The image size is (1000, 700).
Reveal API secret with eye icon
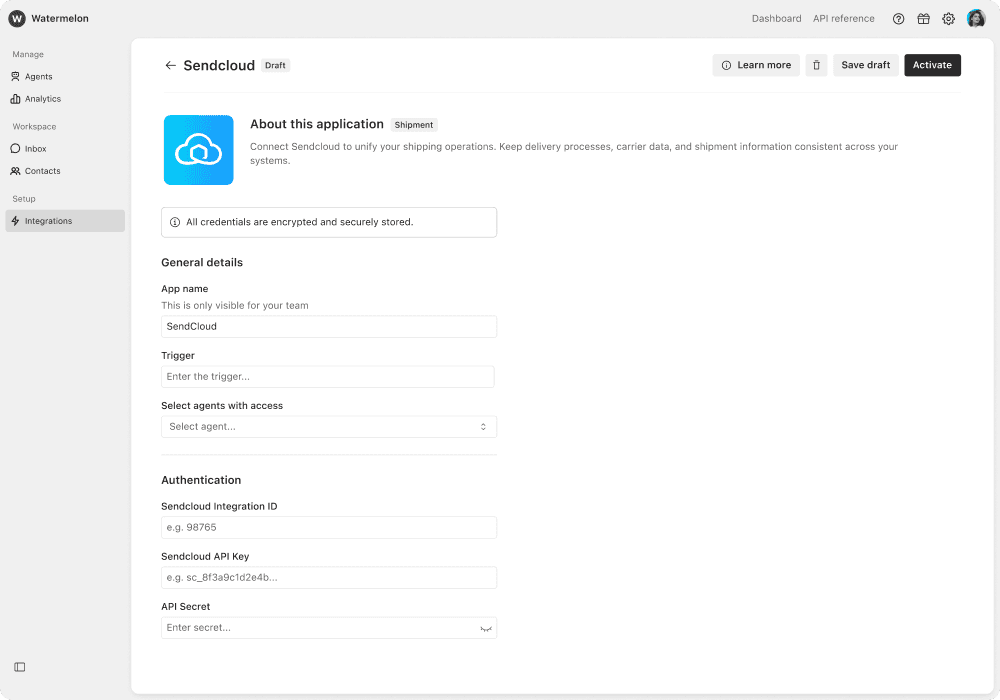(486, 629)
